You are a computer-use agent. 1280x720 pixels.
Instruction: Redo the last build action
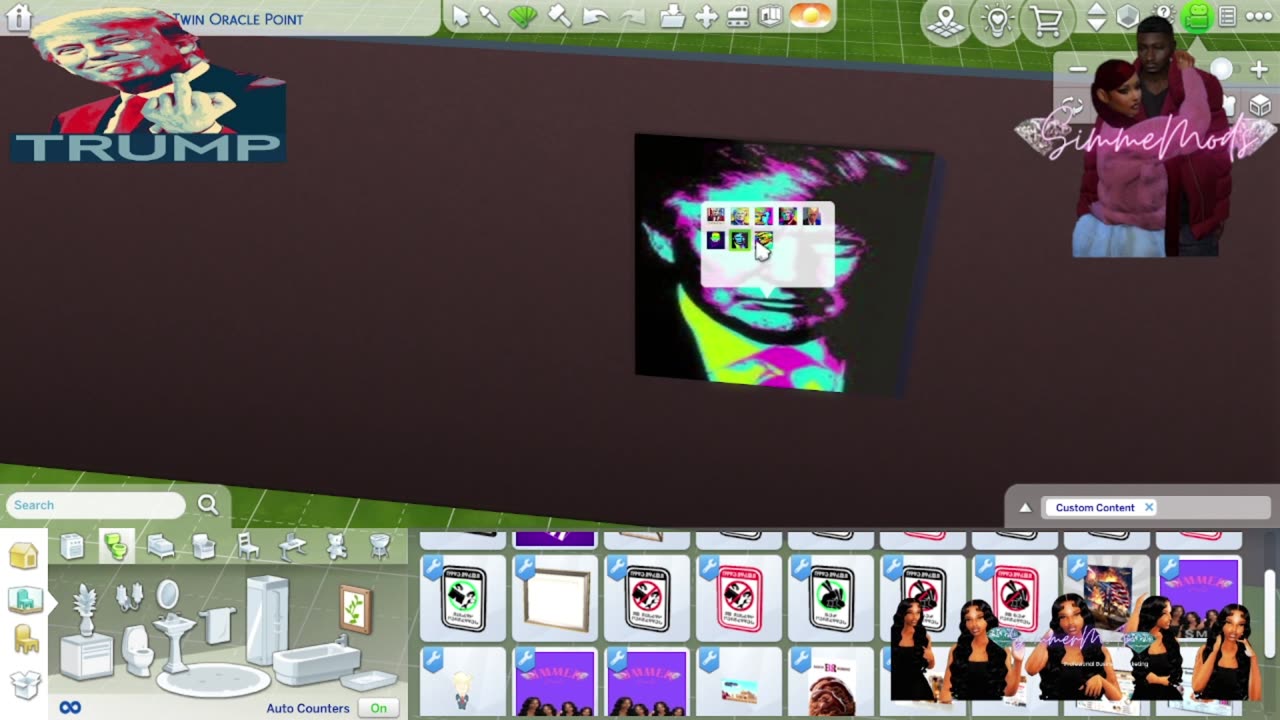click(632, 16)
